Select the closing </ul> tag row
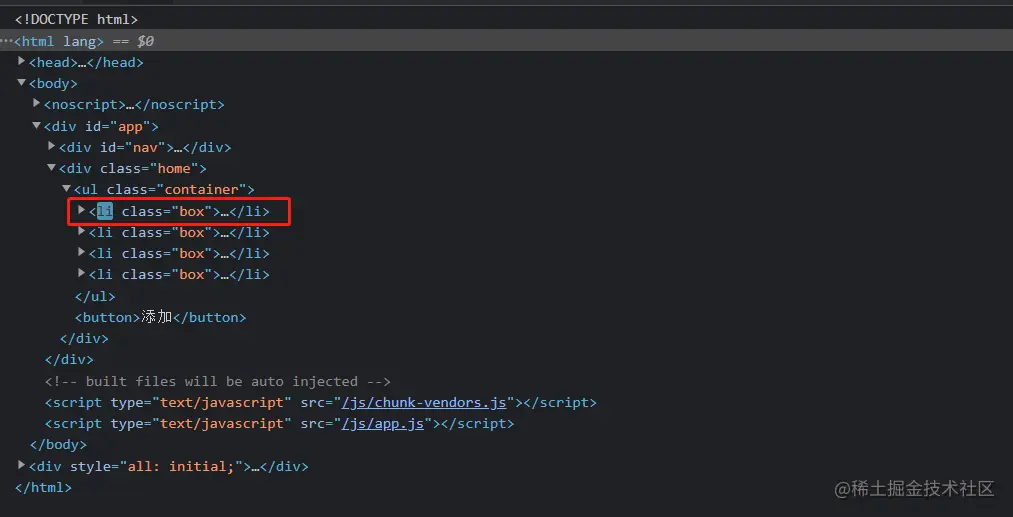 (x=95, y=296)
